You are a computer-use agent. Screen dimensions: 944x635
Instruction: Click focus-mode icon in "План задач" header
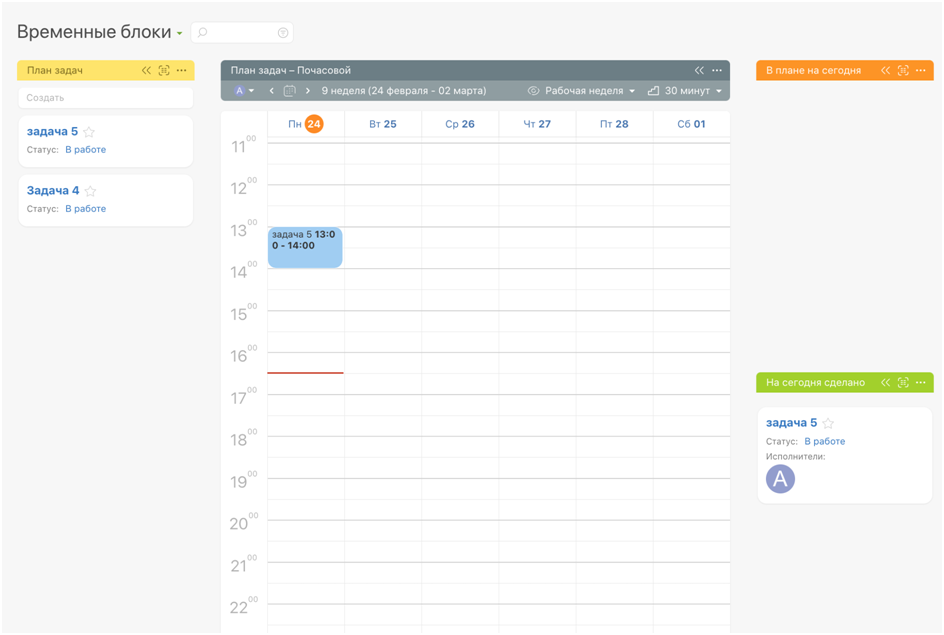(x=164, y=71)
